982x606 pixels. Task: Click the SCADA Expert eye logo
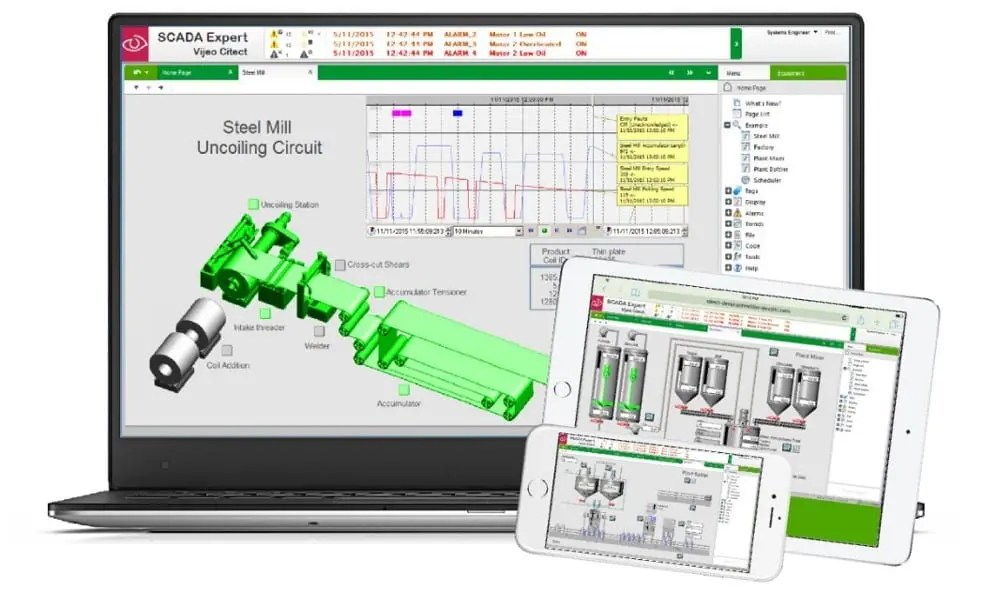click(135, 43)
